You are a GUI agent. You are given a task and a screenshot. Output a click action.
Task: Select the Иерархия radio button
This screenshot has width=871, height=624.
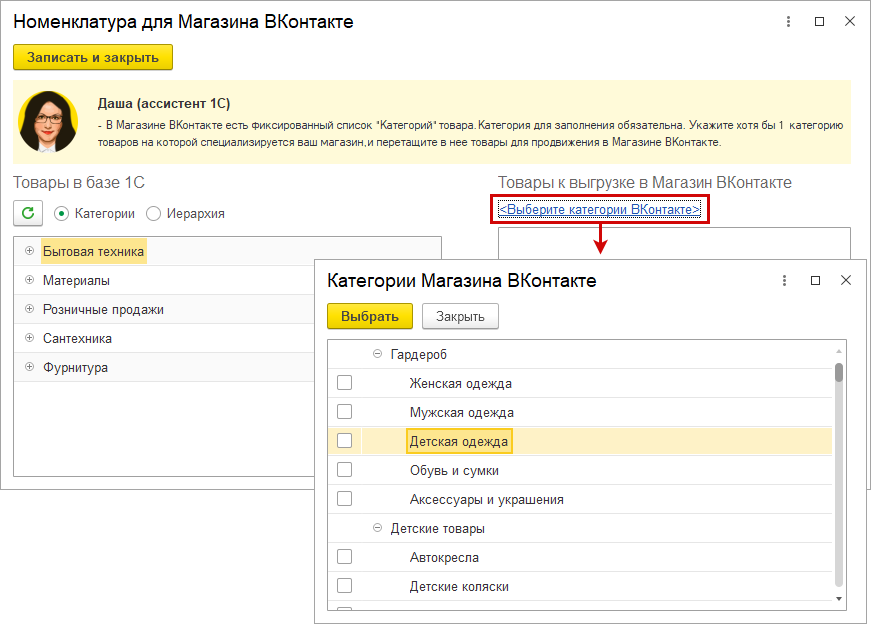(153, 213)
